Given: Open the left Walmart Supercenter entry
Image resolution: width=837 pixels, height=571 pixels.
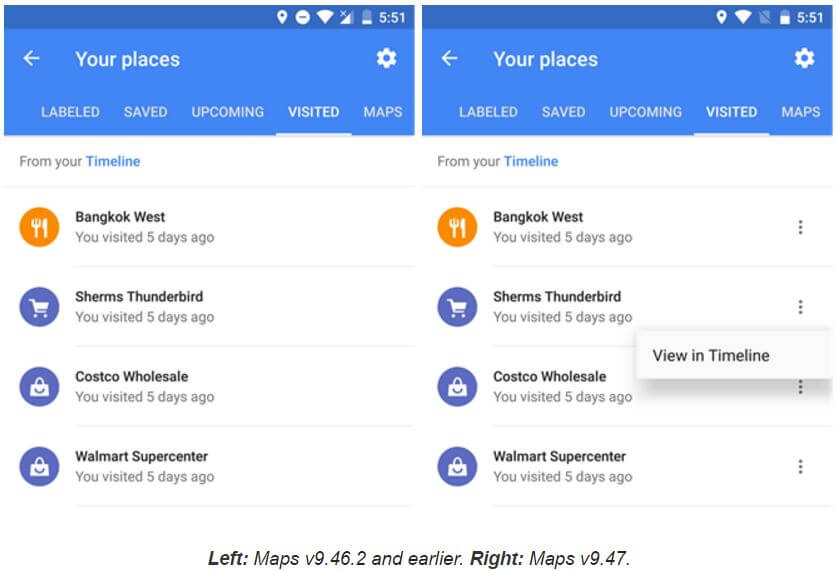Looking at the screenshot, I should tap(141, 466).
